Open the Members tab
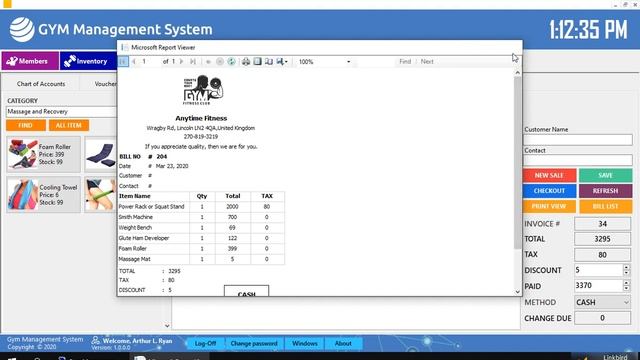 click(x=30, y=61)
